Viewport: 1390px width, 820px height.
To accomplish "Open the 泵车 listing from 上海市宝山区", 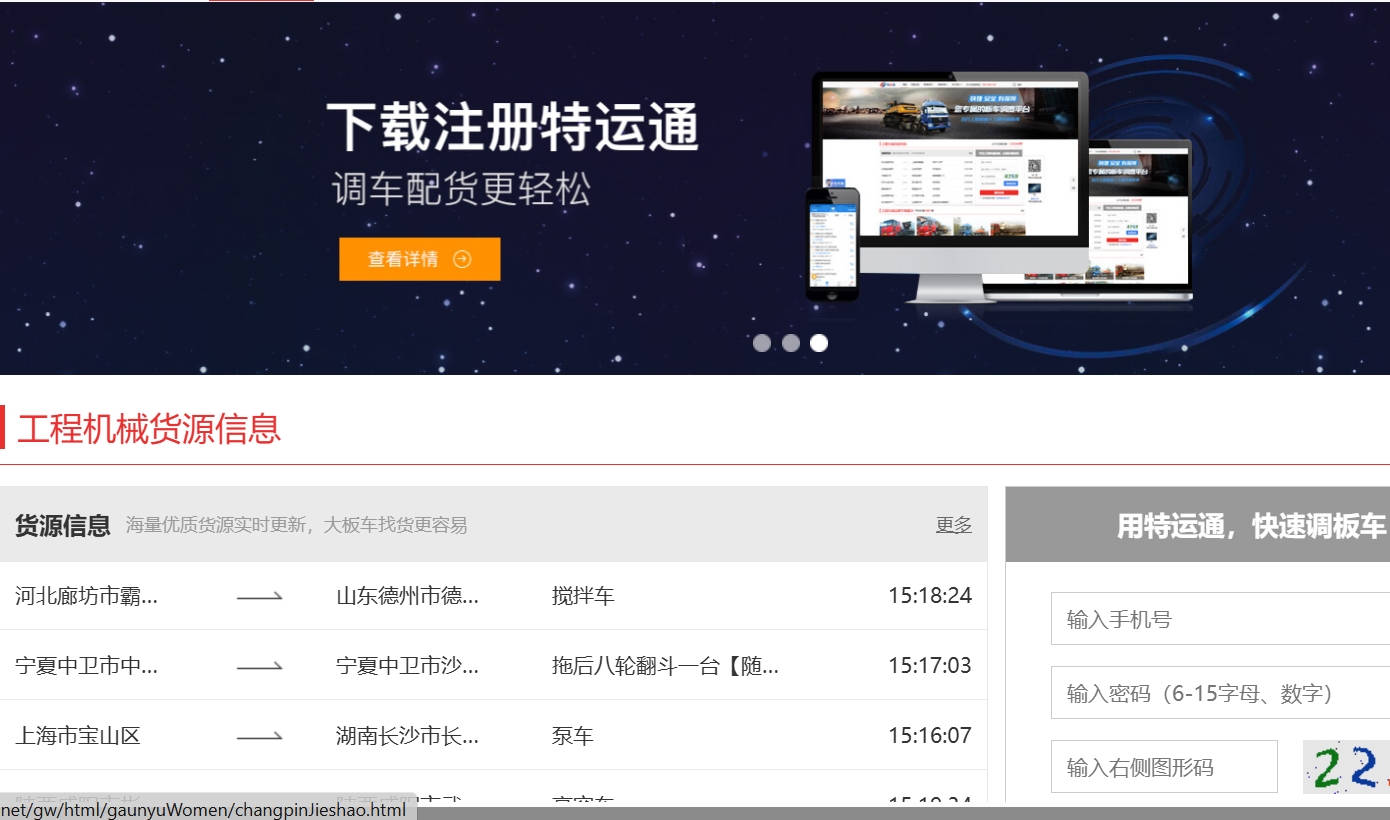I will tap(572, 735).
